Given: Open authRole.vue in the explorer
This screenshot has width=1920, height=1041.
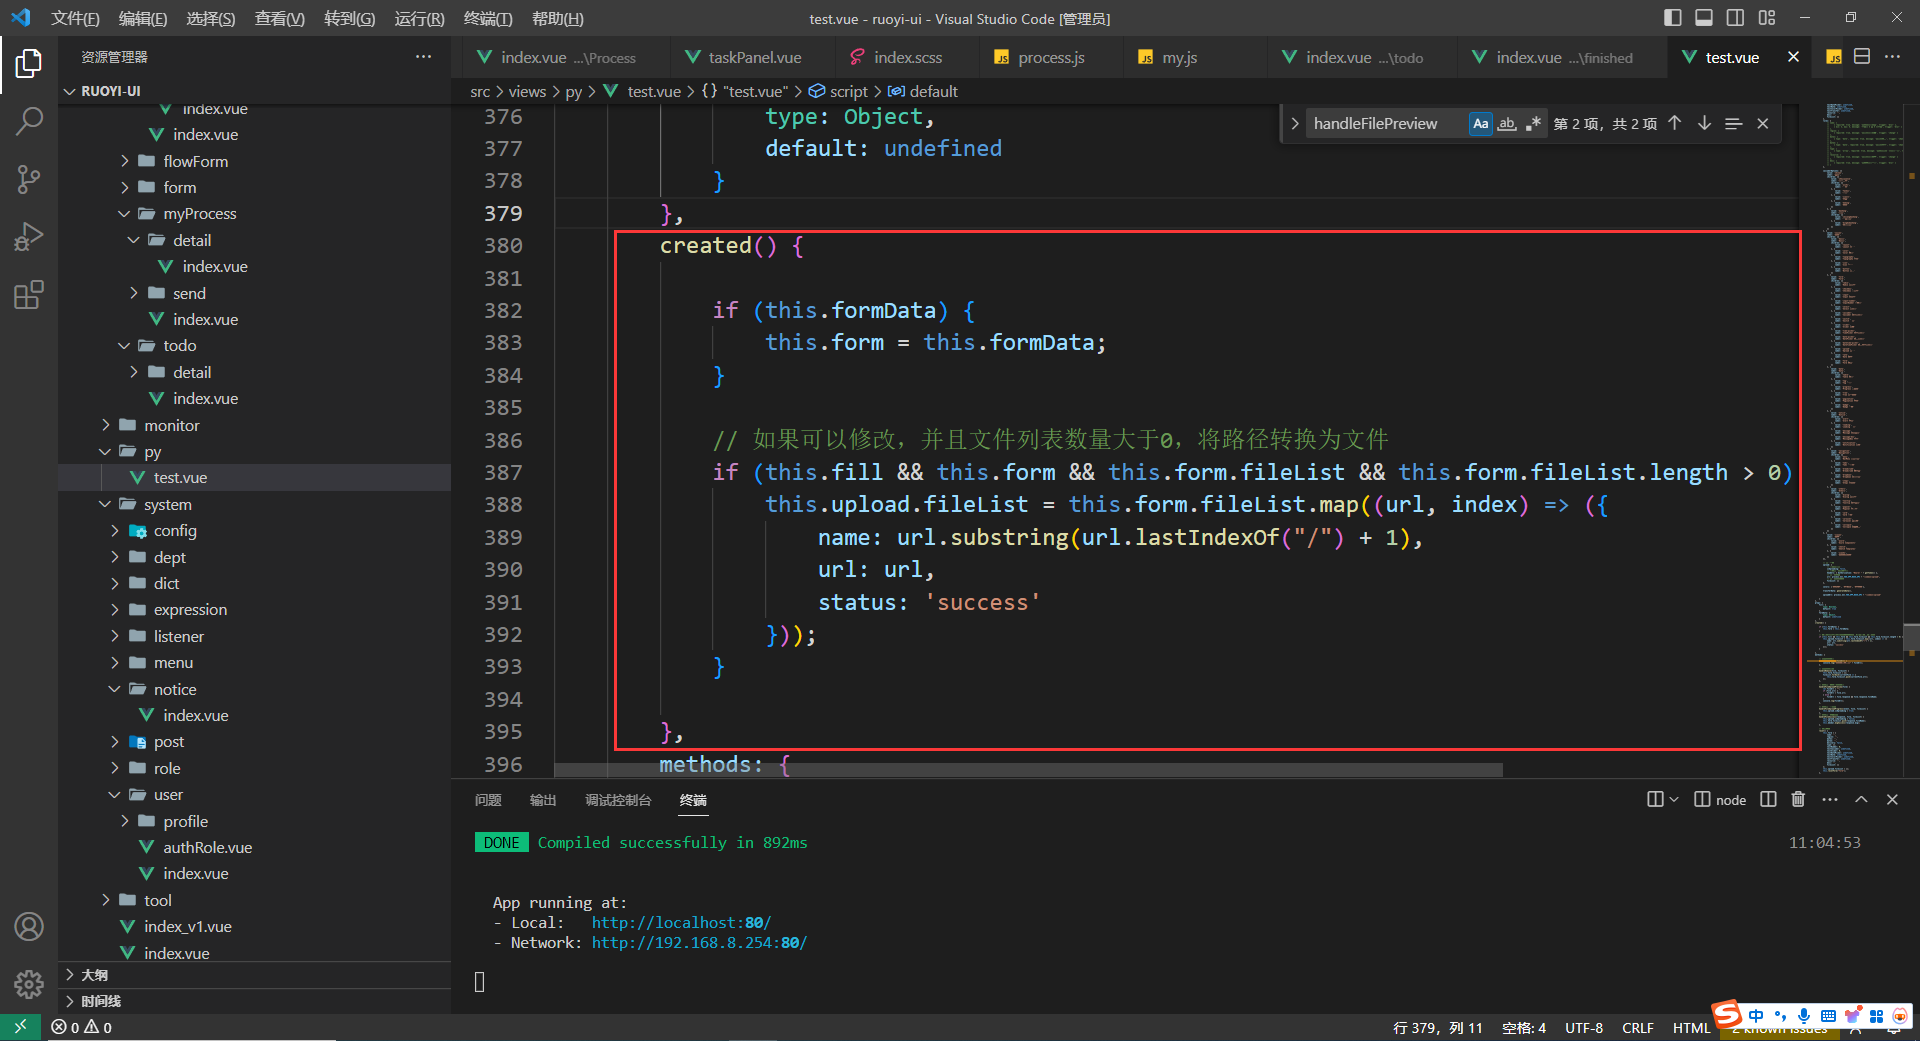Looking at the screenshot, I should [207, 847].
